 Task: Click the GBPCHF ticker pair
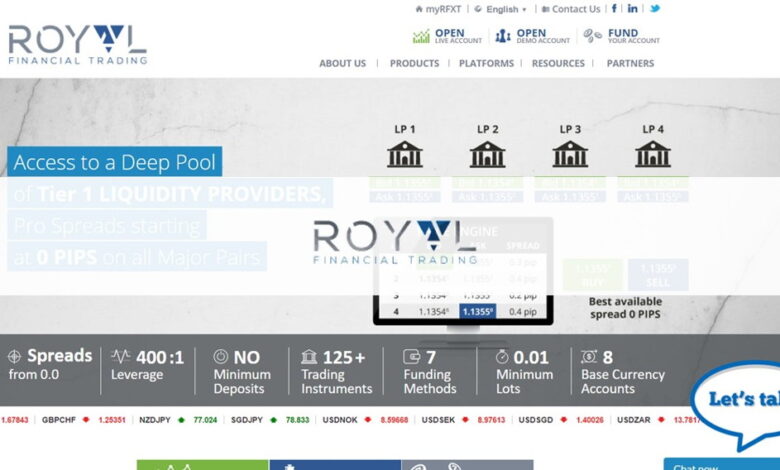[59, 420]
